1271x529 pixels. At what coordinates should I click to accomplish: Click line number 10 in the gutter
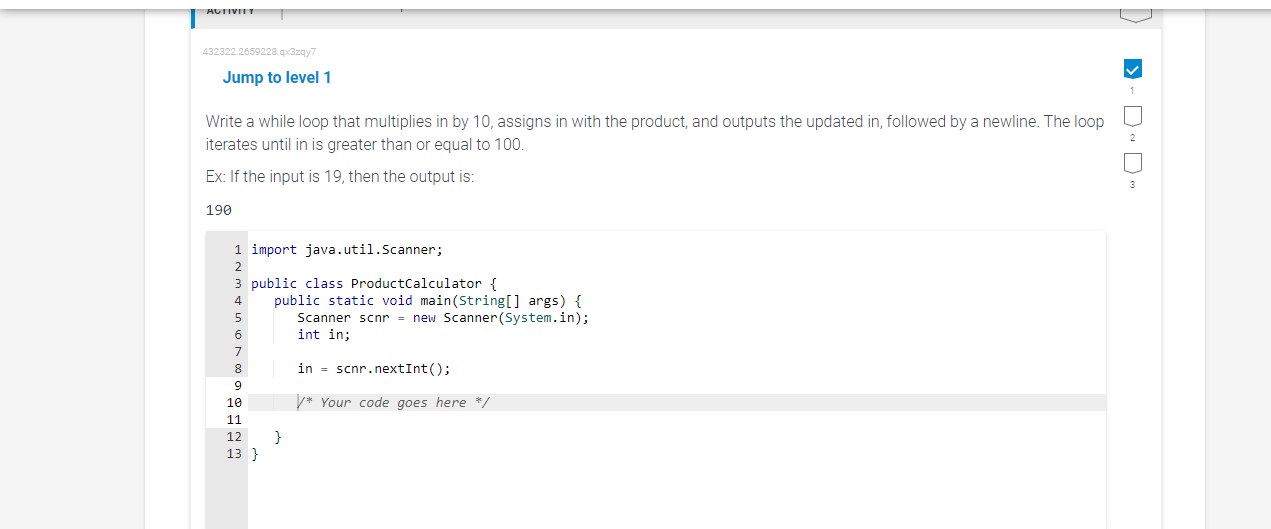tap(234, 402)
